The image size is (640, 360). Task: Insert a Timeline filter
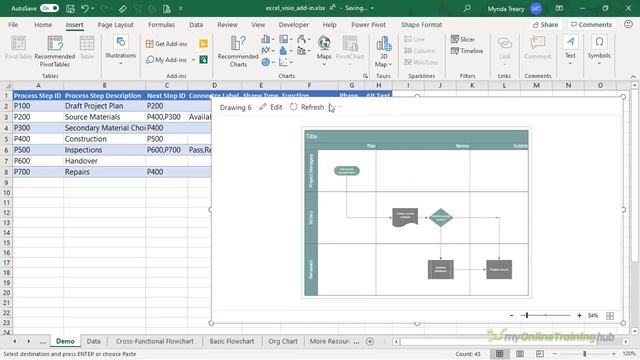click(467, 51)
